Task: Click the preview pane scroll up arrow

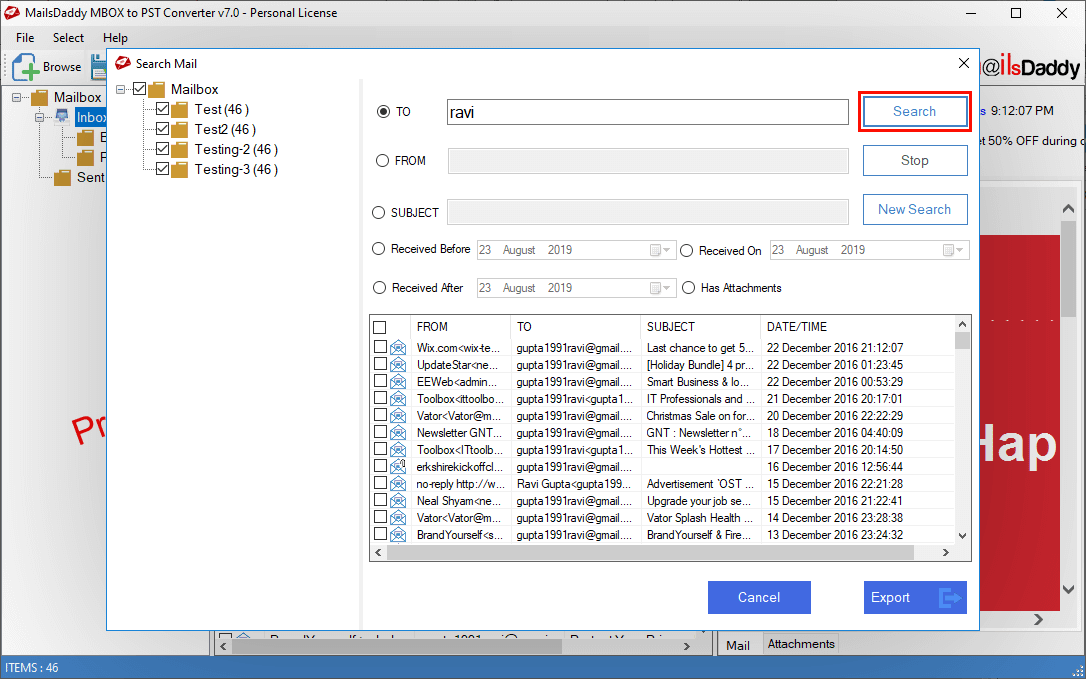Action: click(x=1069, y=209)
